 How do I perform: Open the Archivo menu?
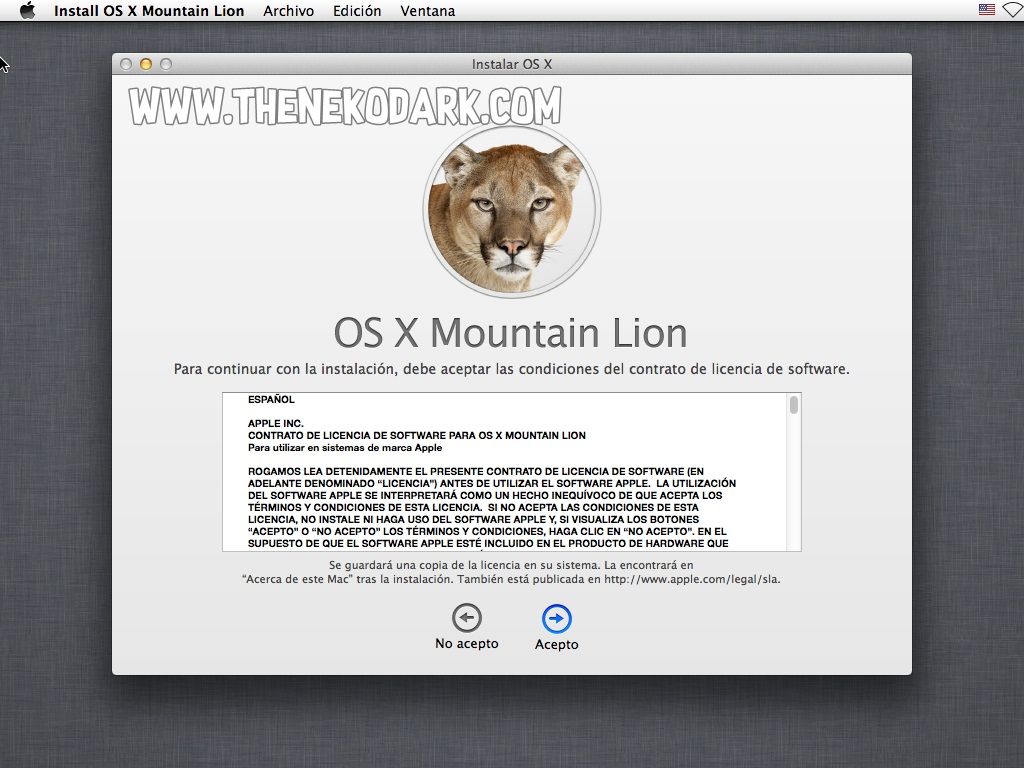pyautogui.click(x=289, y=10)
